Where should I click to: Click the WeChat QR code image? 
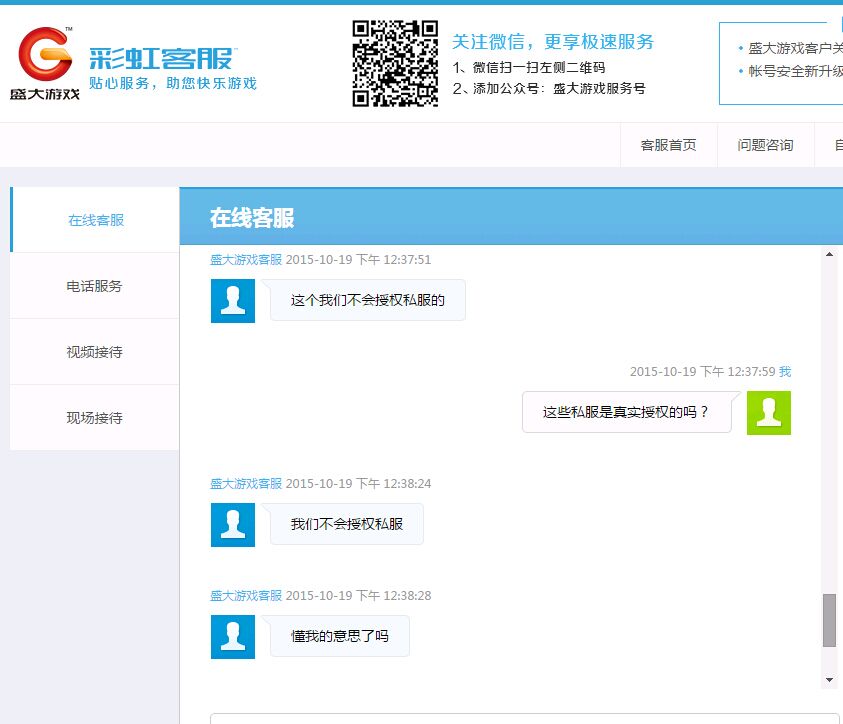(395, 63)
